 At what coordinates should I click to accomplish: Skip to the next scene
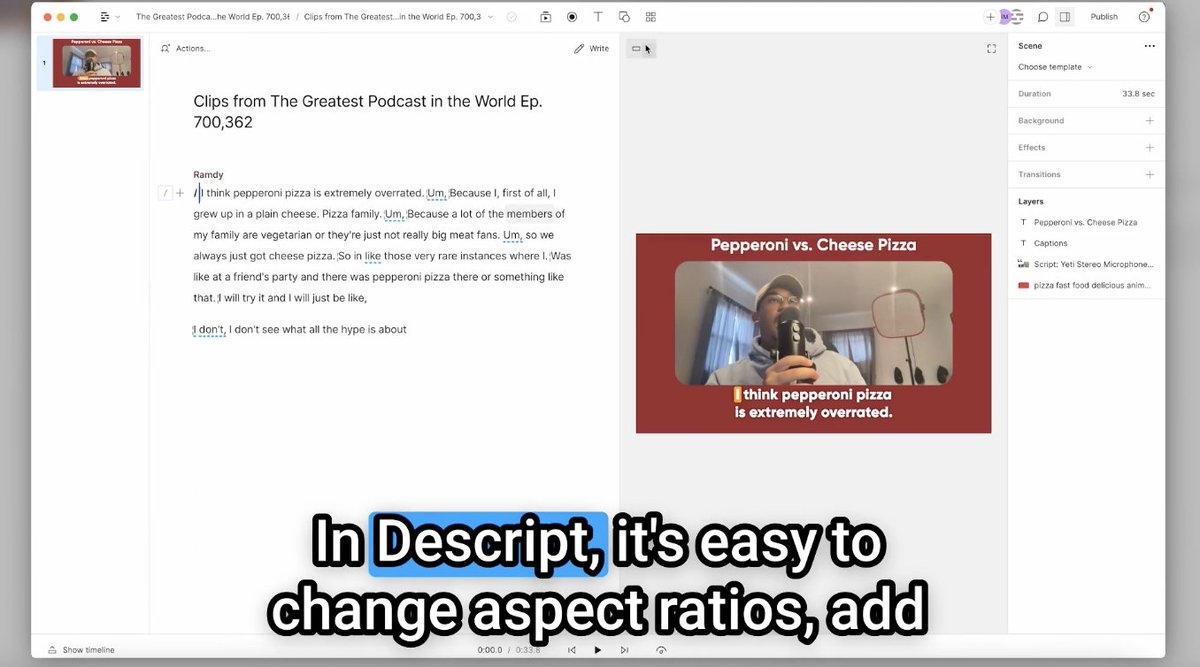pyautogui.click(x=624, y=650)
